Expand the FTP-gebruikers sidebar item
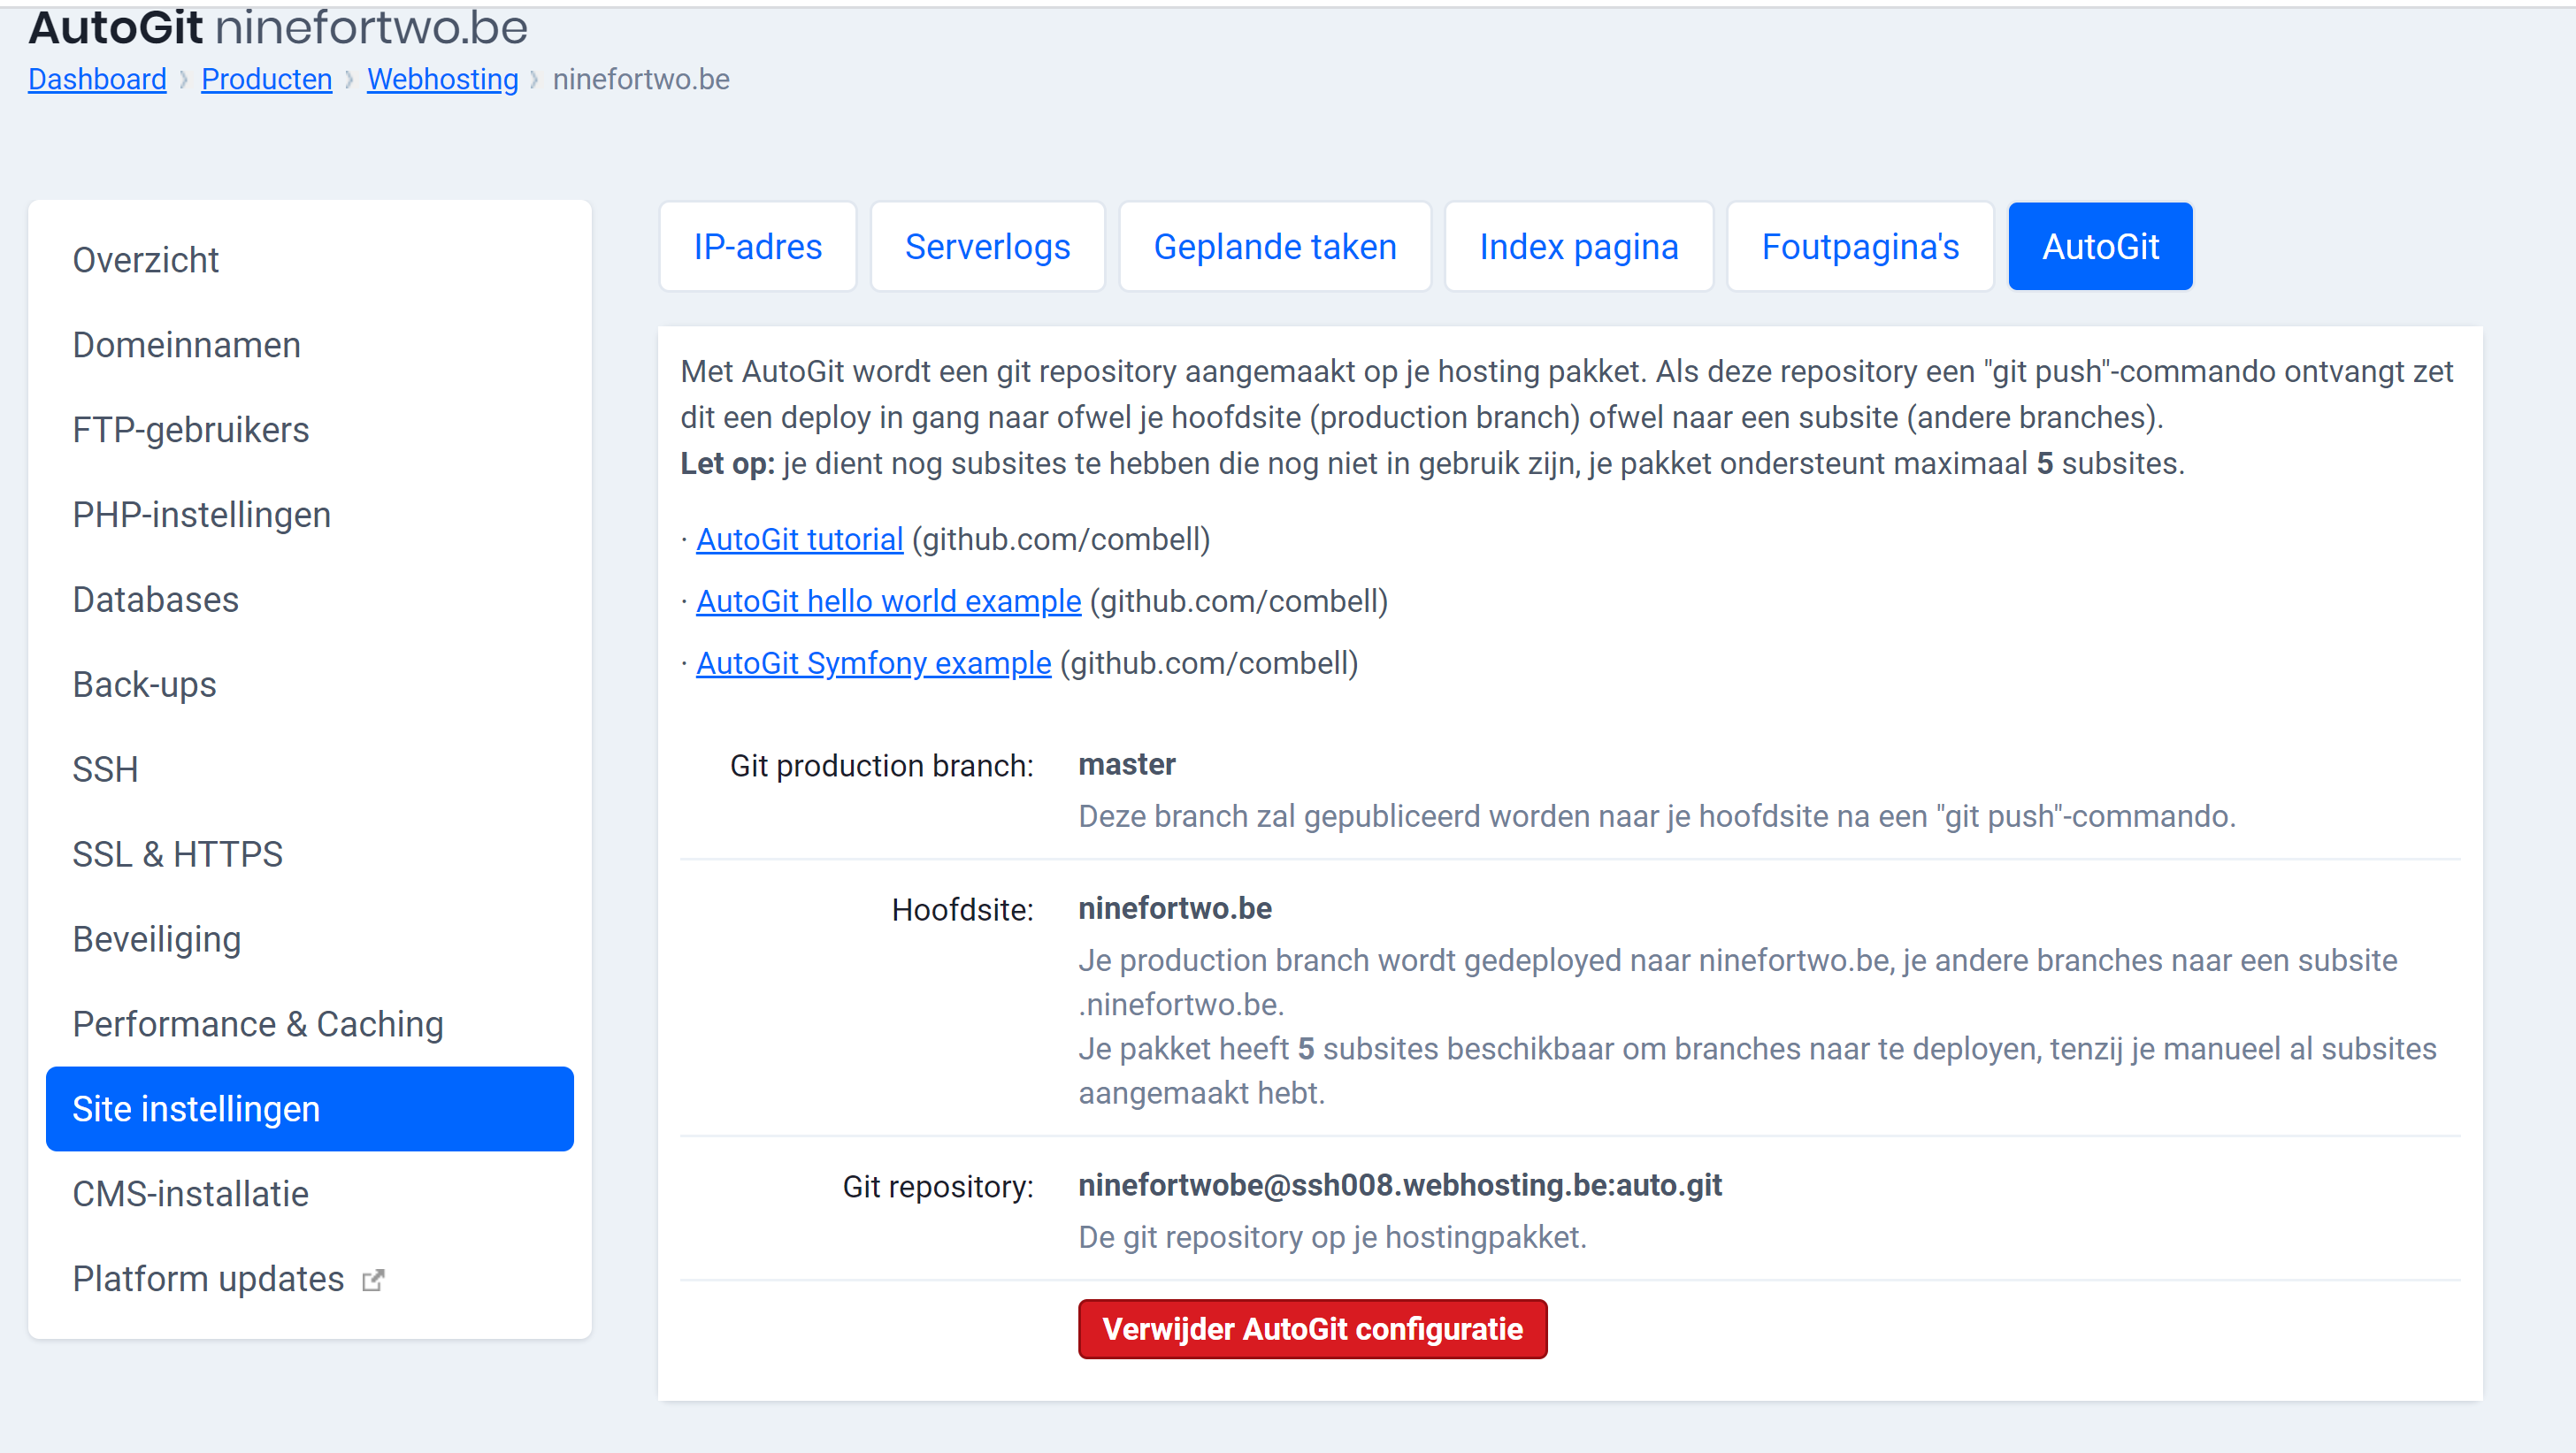The width and height of the screenshot is (2576, 1453). pyautogui.click(x=191, y=430)
